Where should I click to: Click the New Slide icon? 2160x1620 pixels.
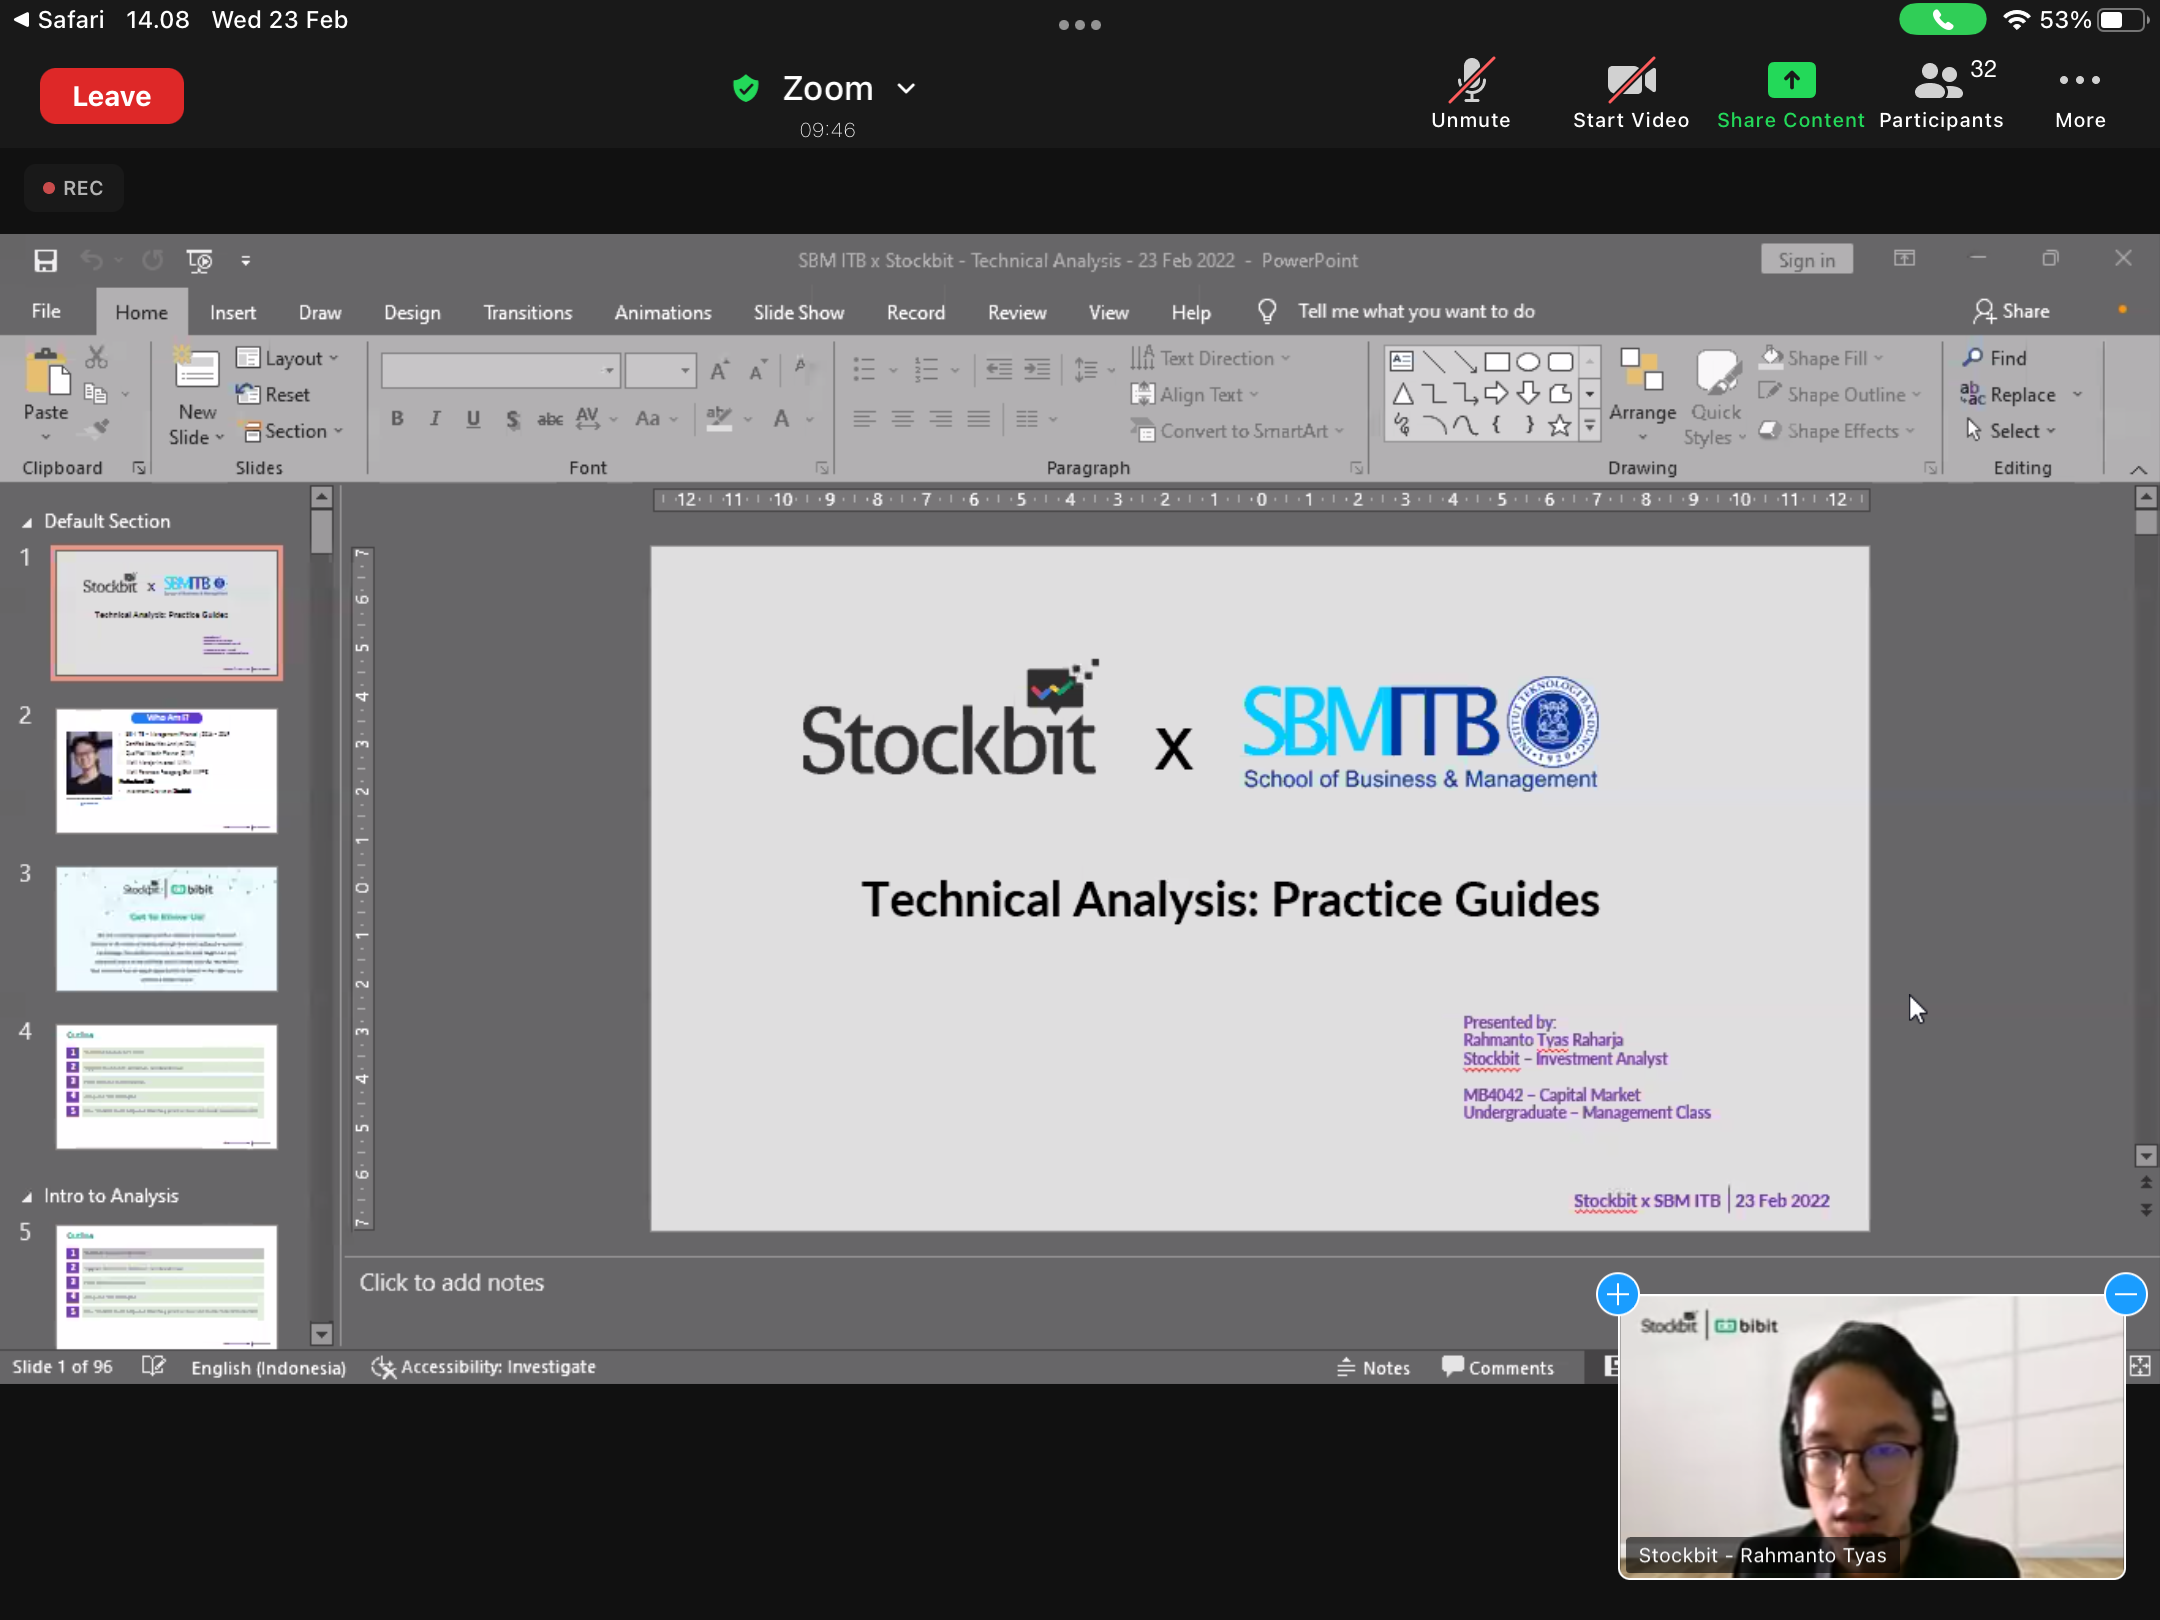[x=197, y=369]
